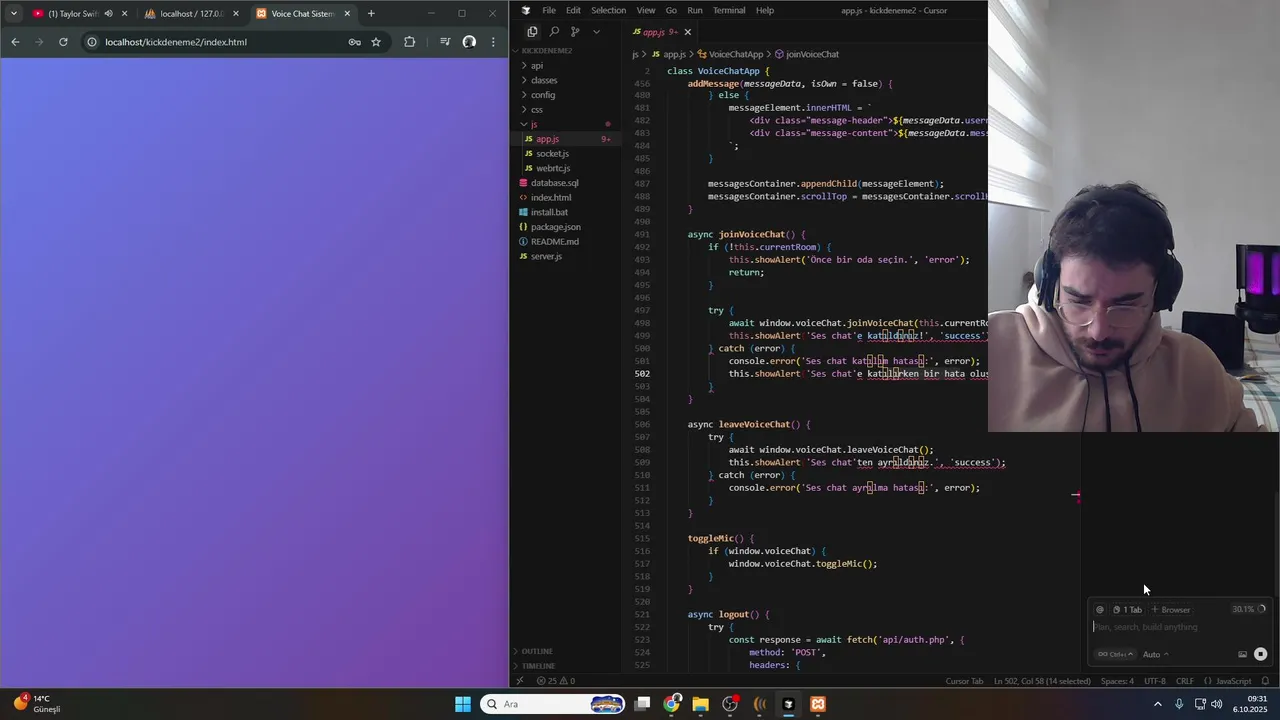Open the Help menu in Cursor

[x=765, y=10]
